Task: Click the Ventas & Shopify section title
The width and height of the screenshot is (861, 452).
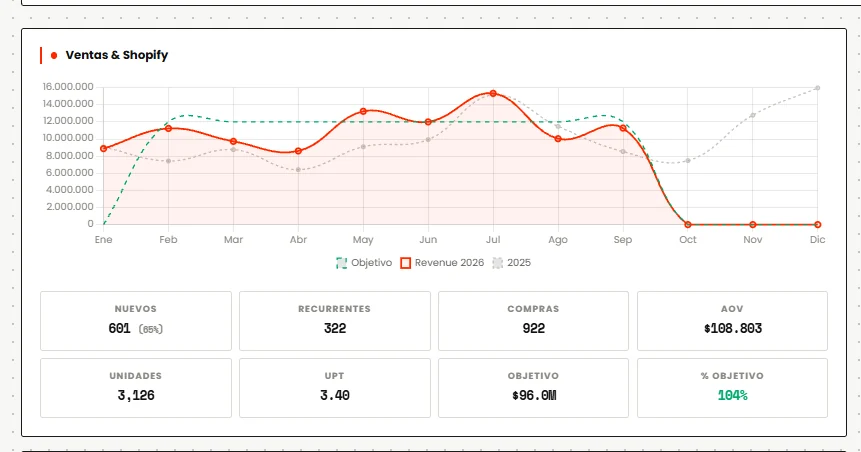Action: (x=116, y=55)
